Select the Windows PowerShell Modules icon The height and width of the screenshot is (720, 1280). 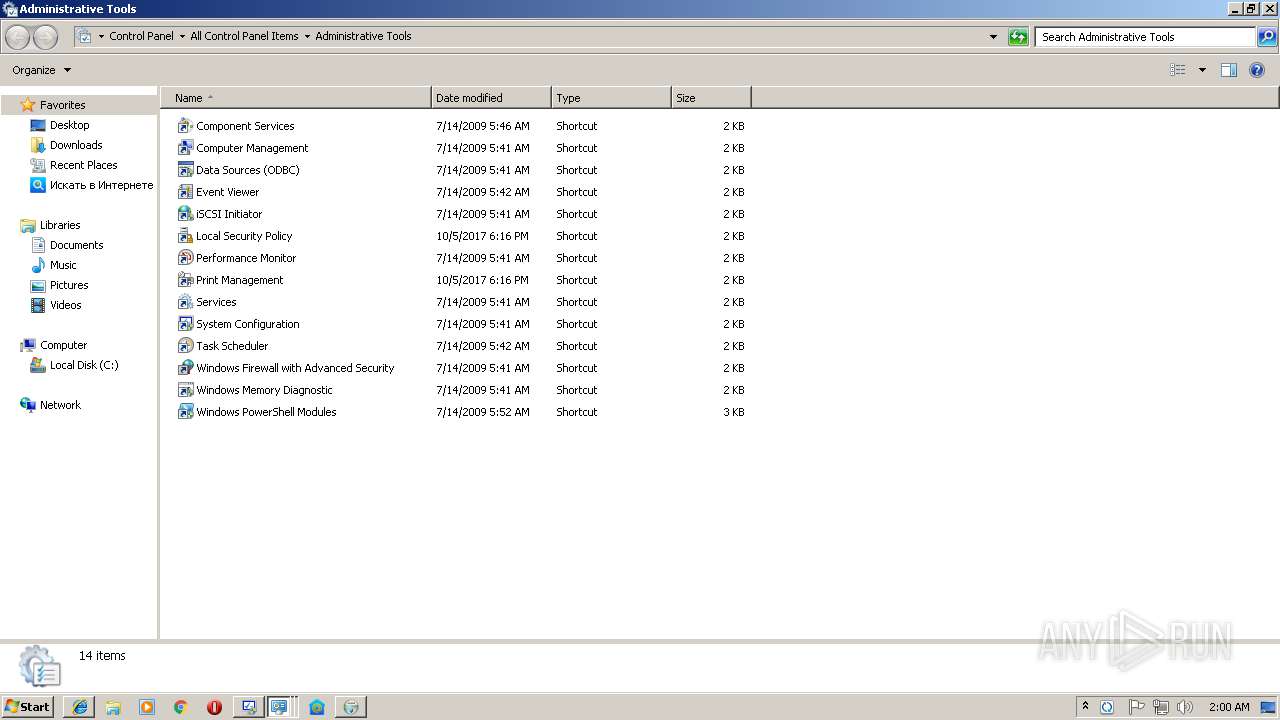coord(185,412)
